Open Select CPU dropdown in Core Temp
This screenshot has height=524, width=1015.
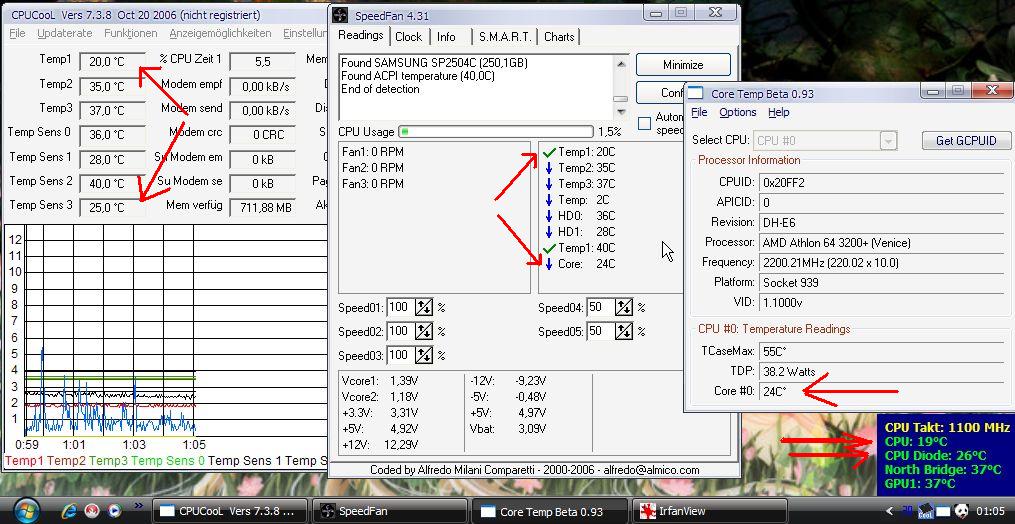click(825, 140)
